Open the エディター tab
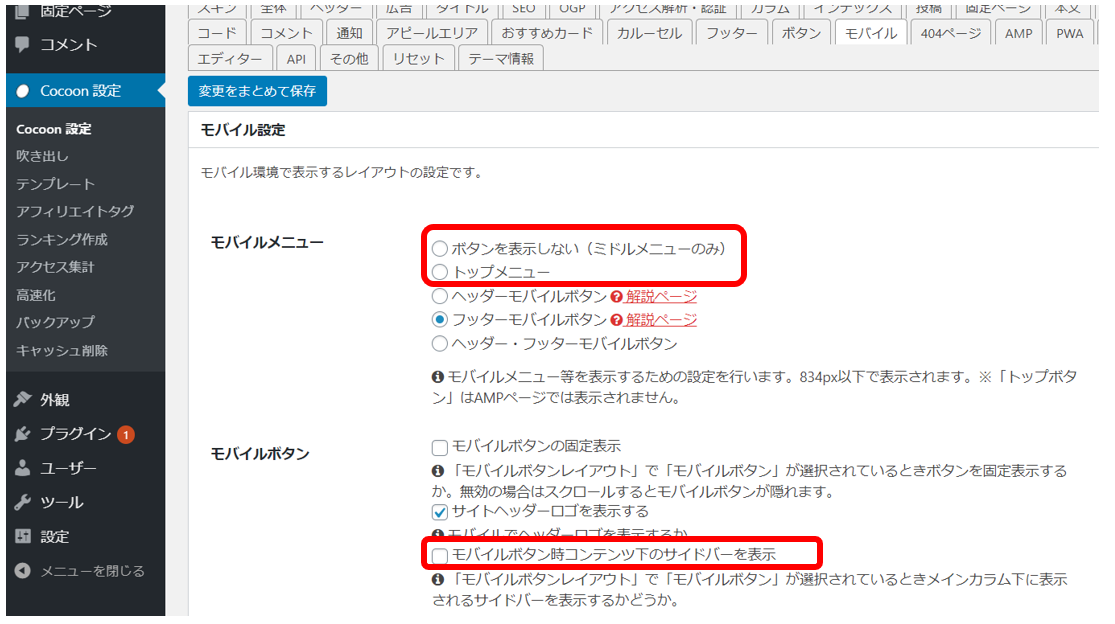Image resolution: width=1115 pixels, height=624 pixels. [230, 58]
